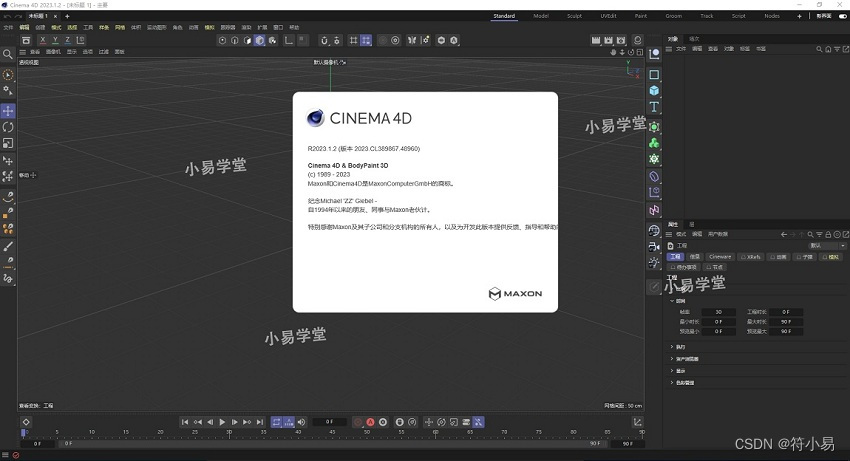Click the Coordinate System icon next to Z
This screenshot has width=850, height=461.
coord(80,40)
